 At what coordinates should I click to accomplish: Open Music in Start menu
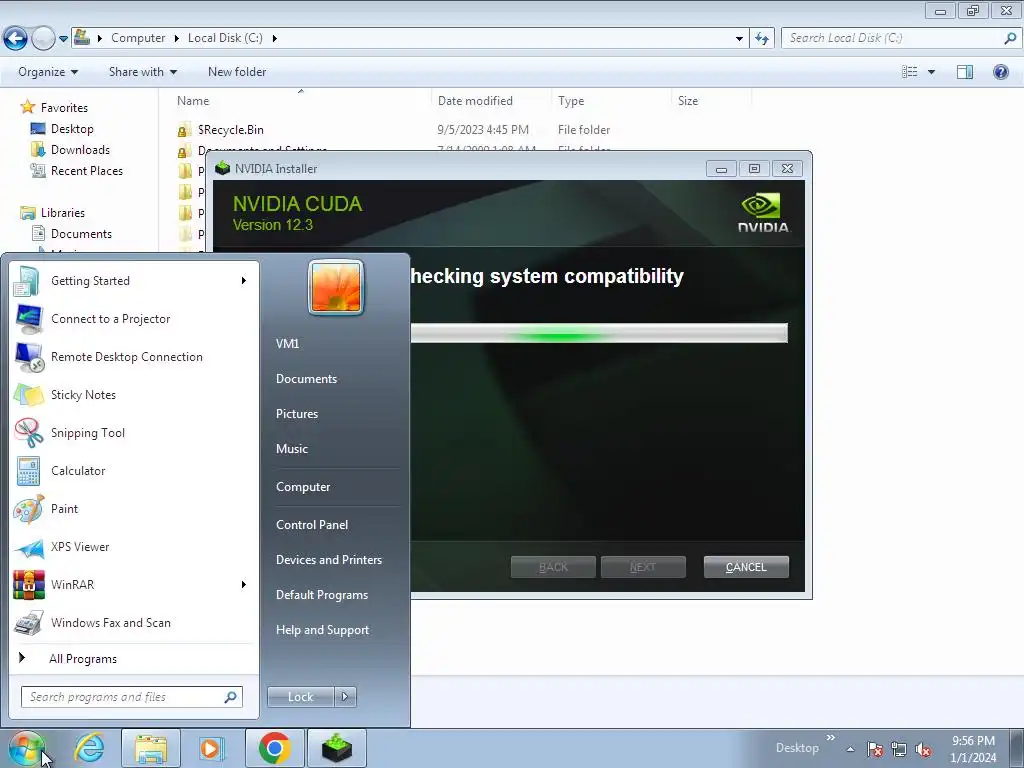(292, 449)
